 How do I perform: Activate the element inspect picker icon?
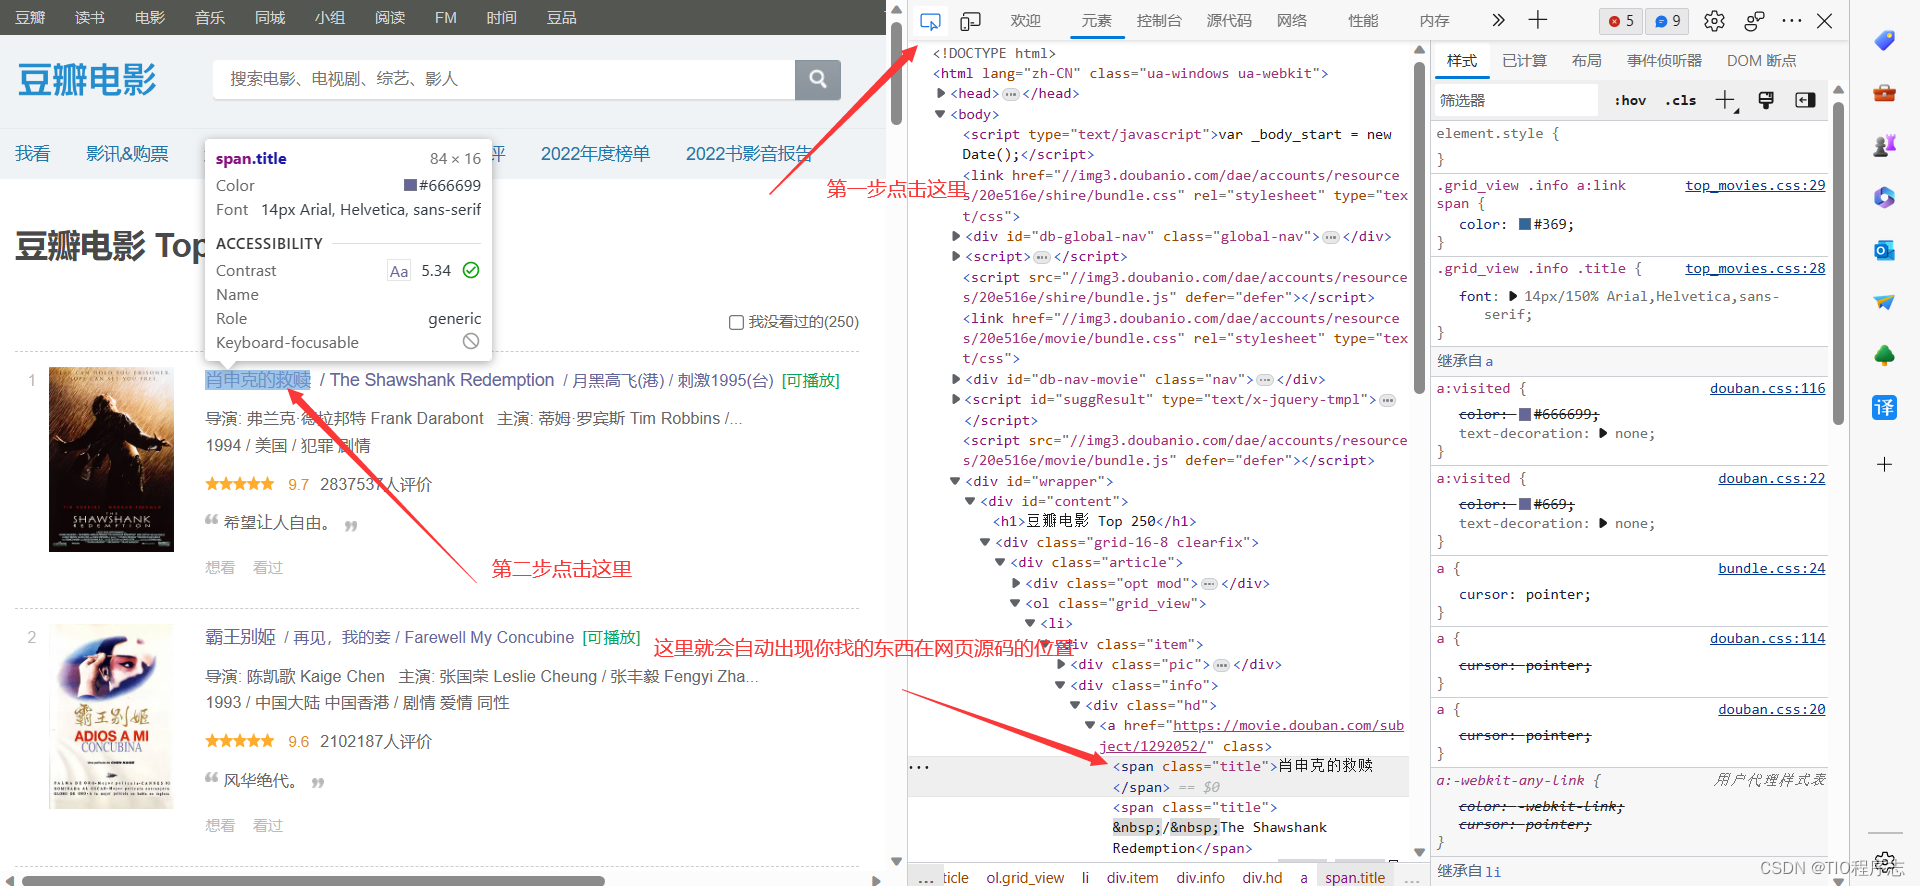tap(930, 21)
